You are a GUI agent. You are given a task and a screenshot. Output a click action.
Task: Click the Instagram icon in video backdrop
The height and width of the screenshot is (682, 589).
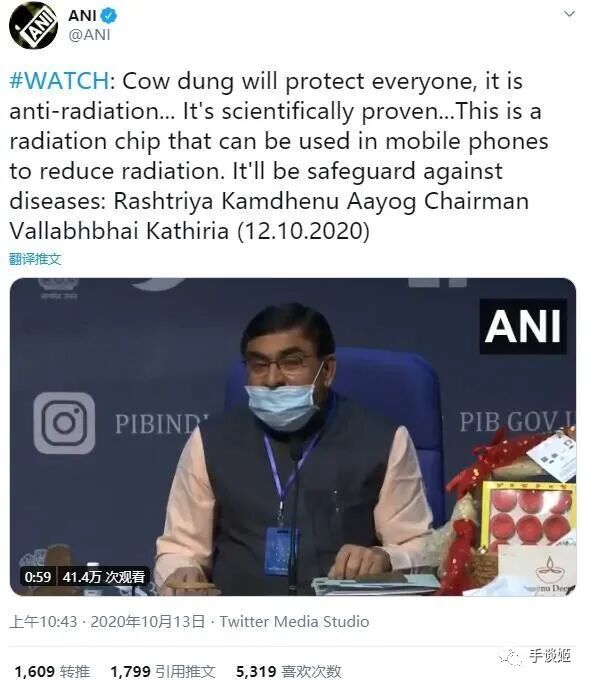pyautogui.click(x=64, y=423)
